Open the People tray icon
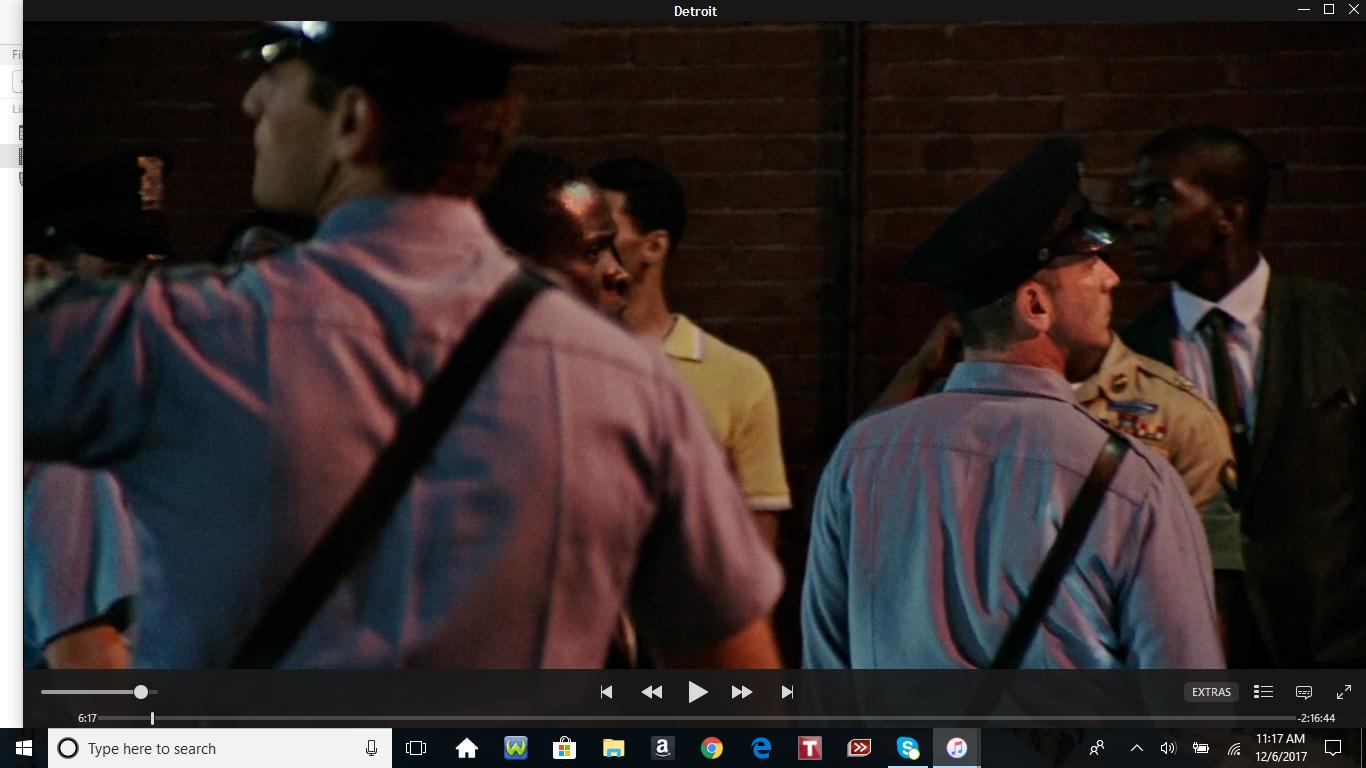Screen dimensions: 1366x768 coord(1097,748)
